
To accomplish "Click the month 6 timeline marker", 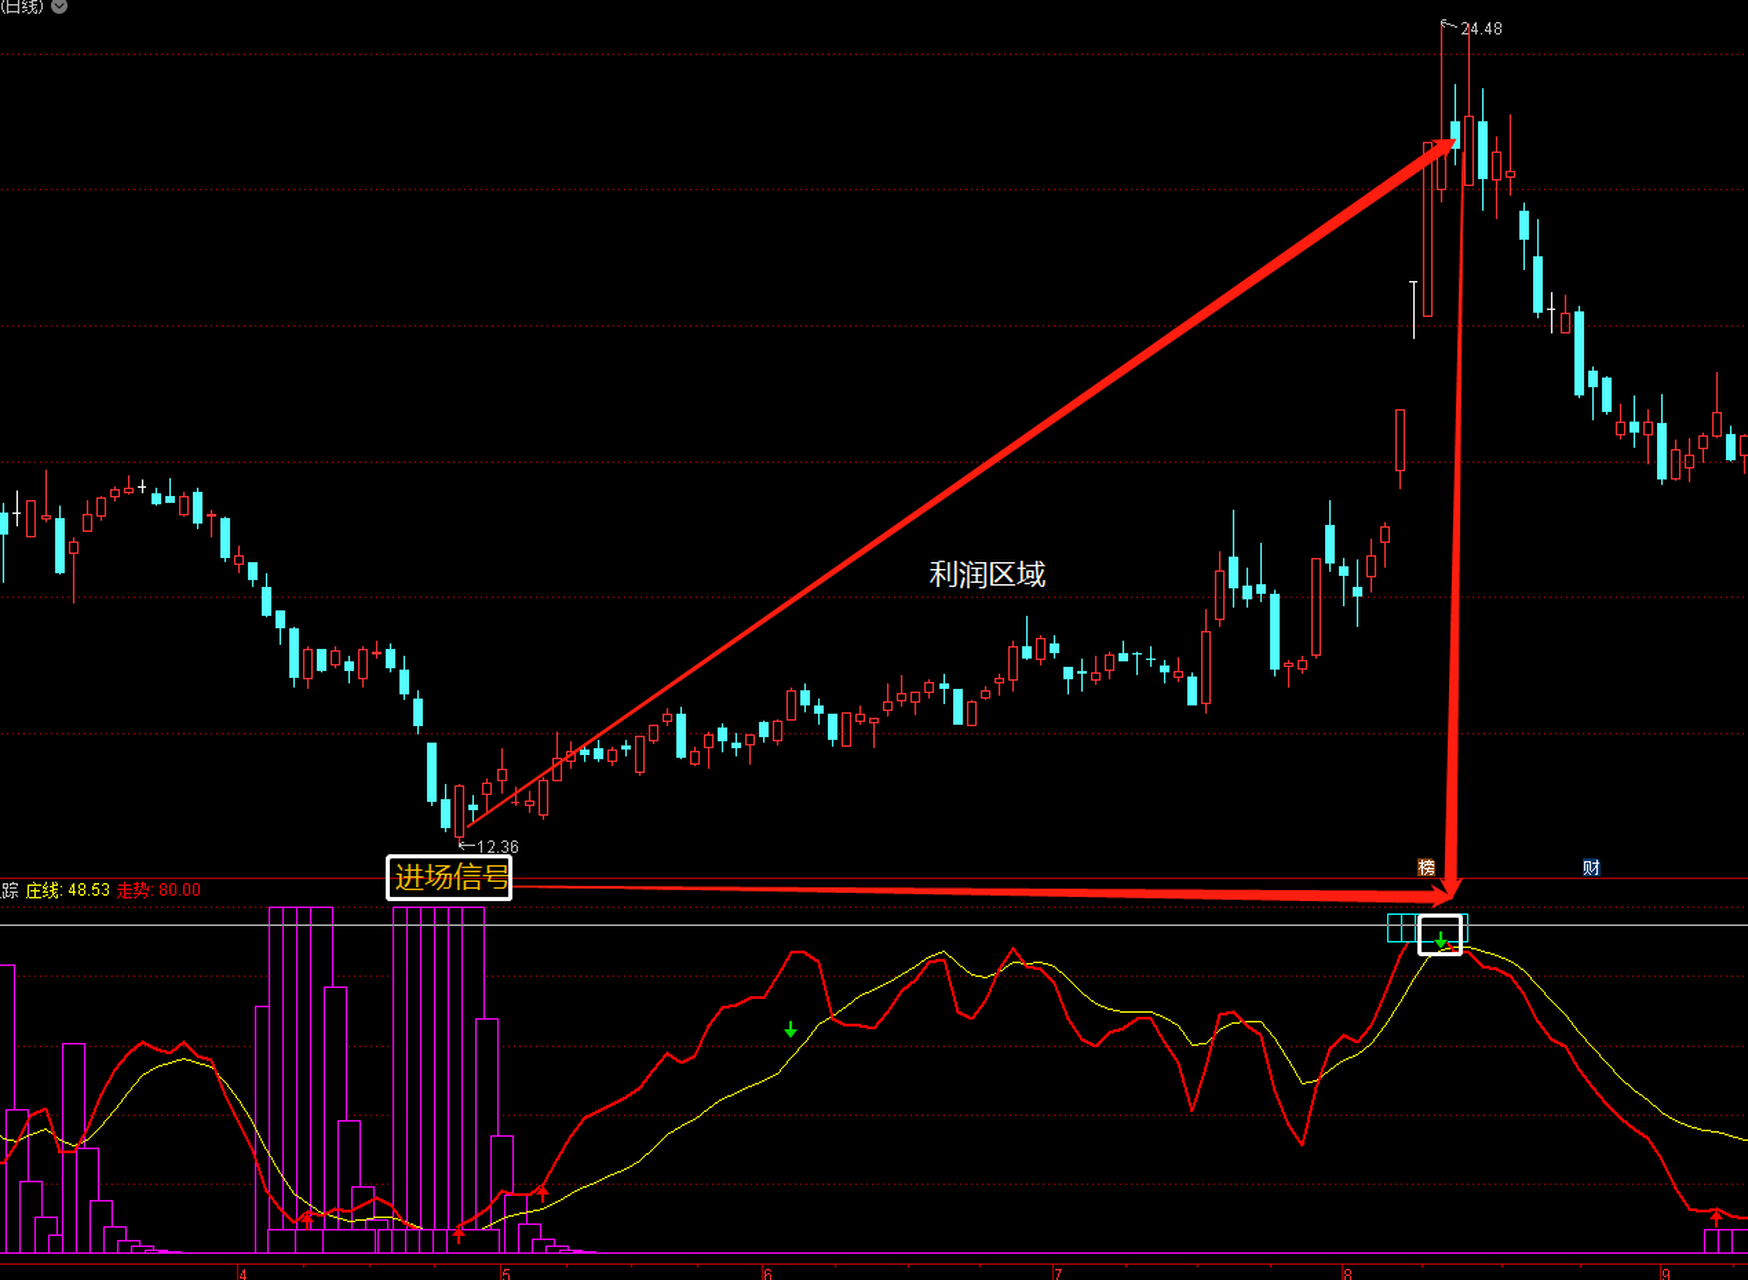I will (x=767, y=1273).
